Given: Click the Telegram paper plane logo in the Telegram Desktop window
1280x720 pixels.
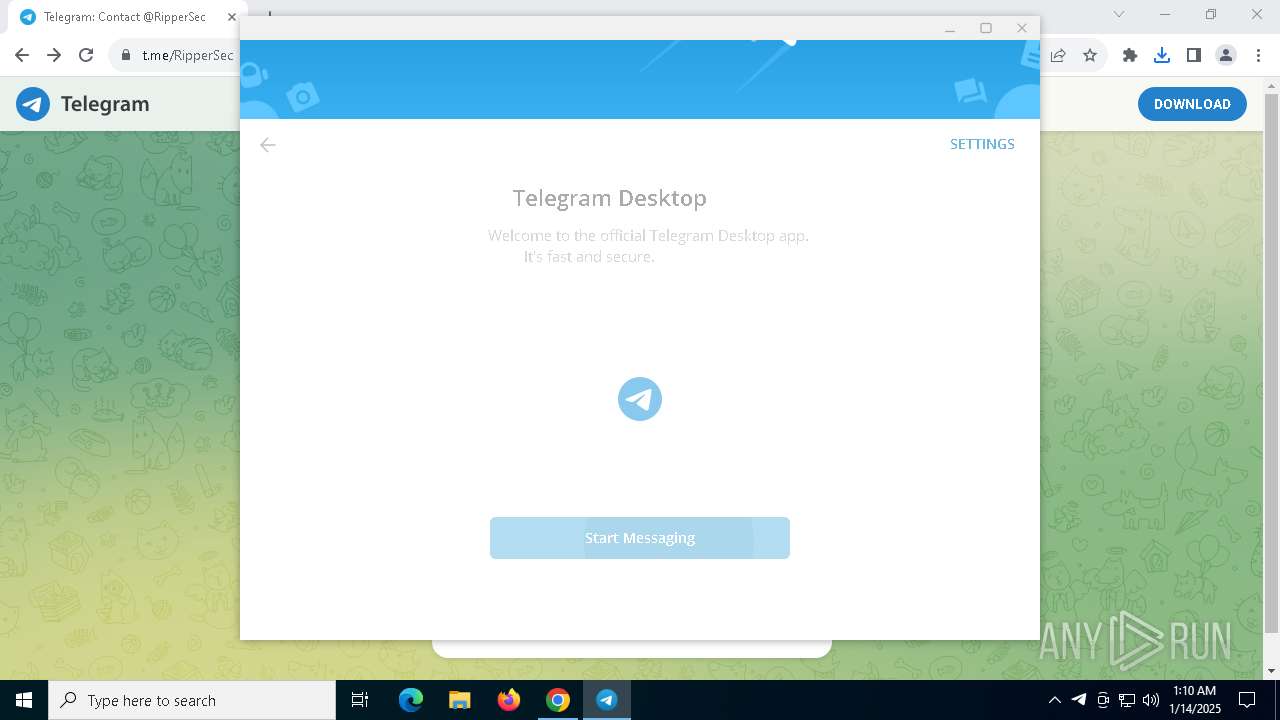Looking at the screenshot, I should coord(640,399).
